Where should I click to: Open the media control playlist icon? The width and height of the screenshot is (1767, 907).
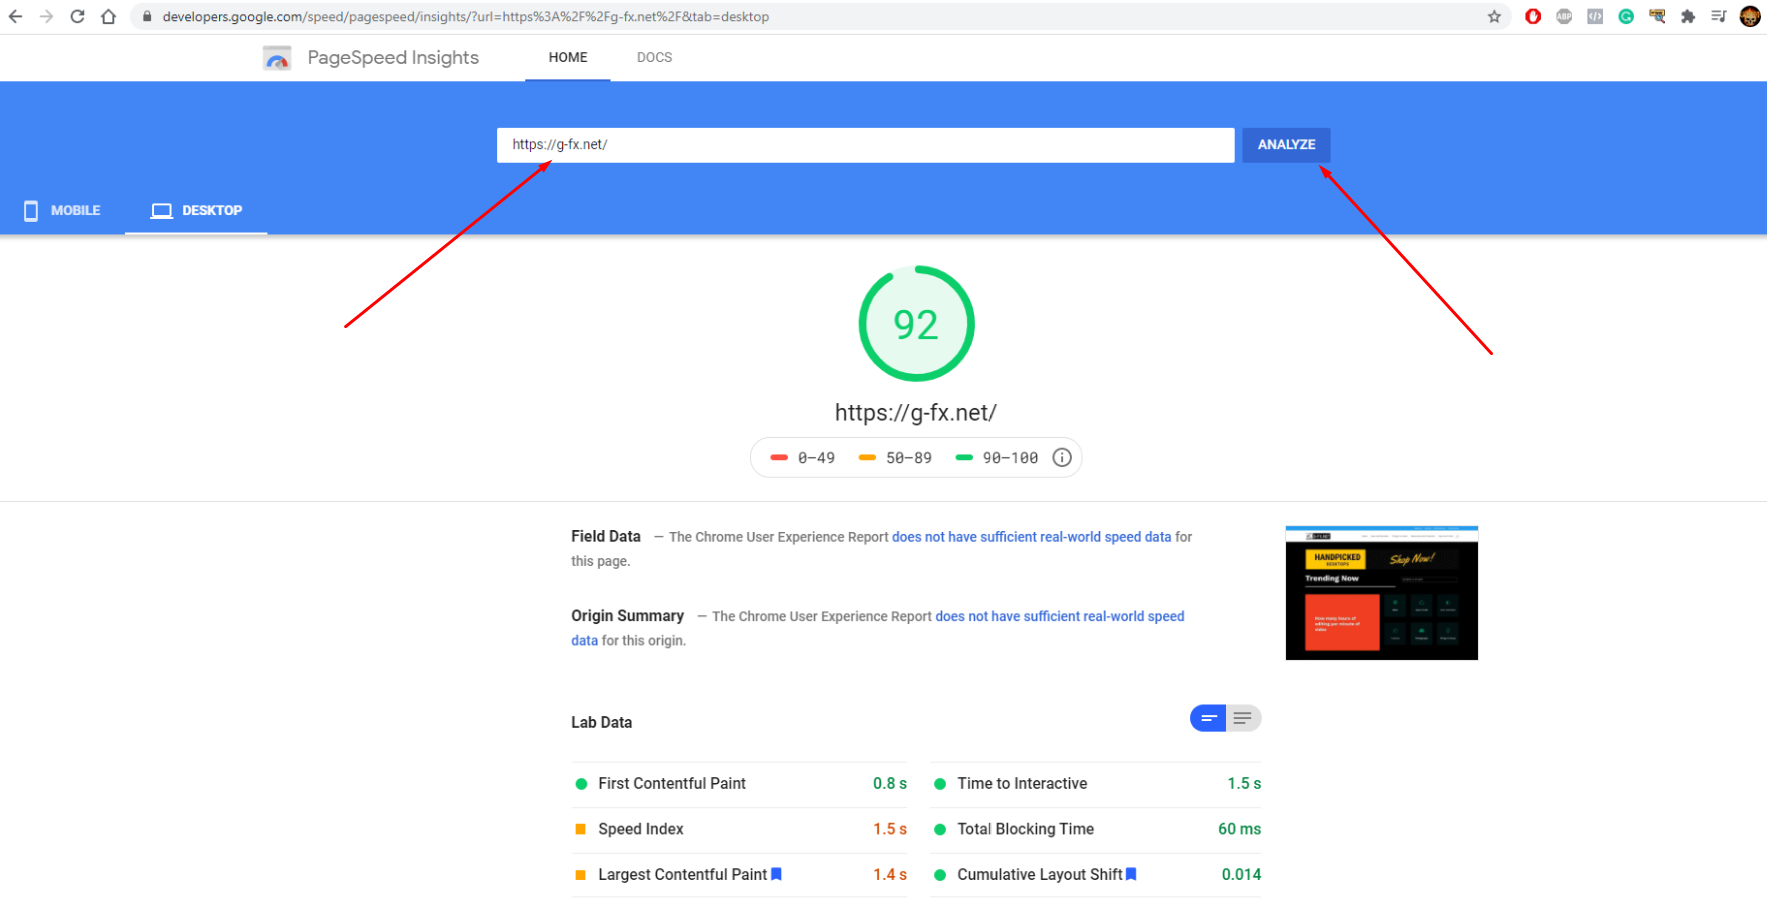[1719, 17]
